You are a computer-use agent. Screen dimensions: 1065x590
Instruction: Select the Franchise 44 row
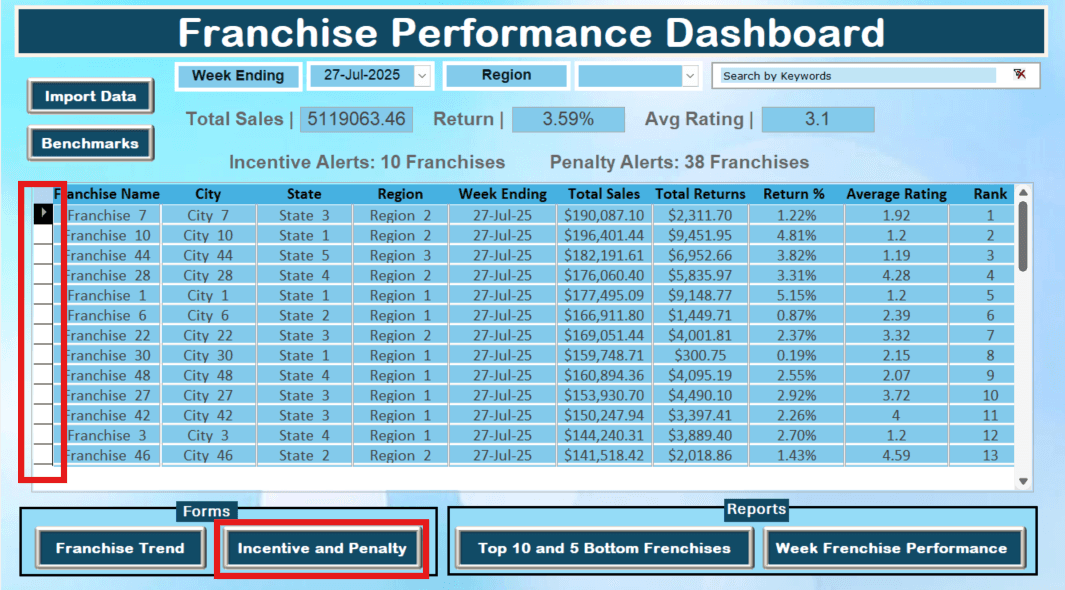pos(108,255)
